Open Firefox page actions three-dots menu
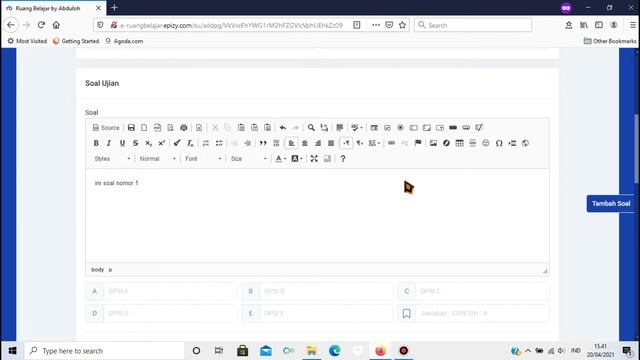This screenshot has width=640, height=360. pos(376,25)
